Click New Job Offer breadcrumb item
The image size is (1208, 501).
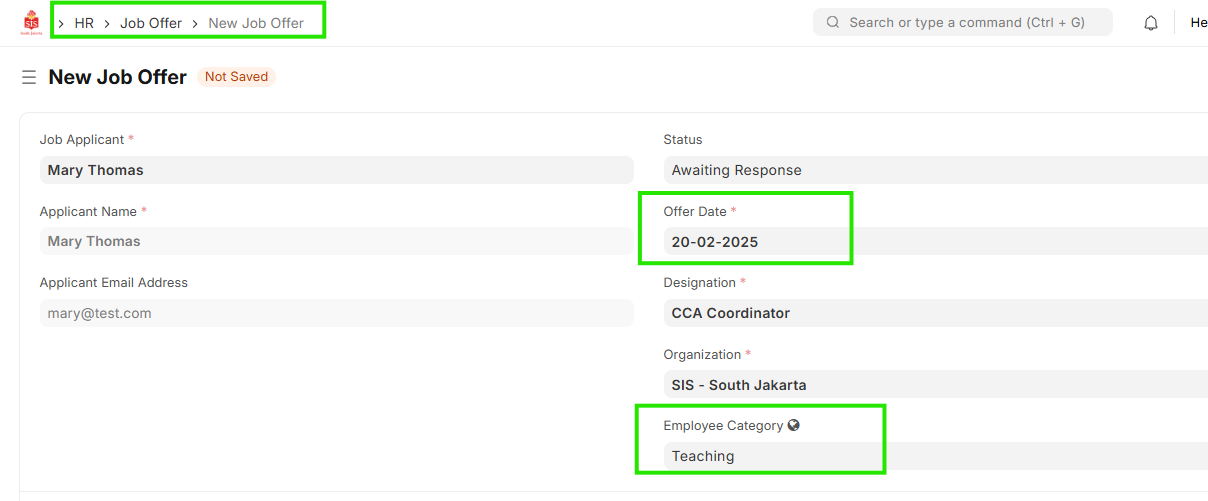pyautogui.click(x=256, y=23)
